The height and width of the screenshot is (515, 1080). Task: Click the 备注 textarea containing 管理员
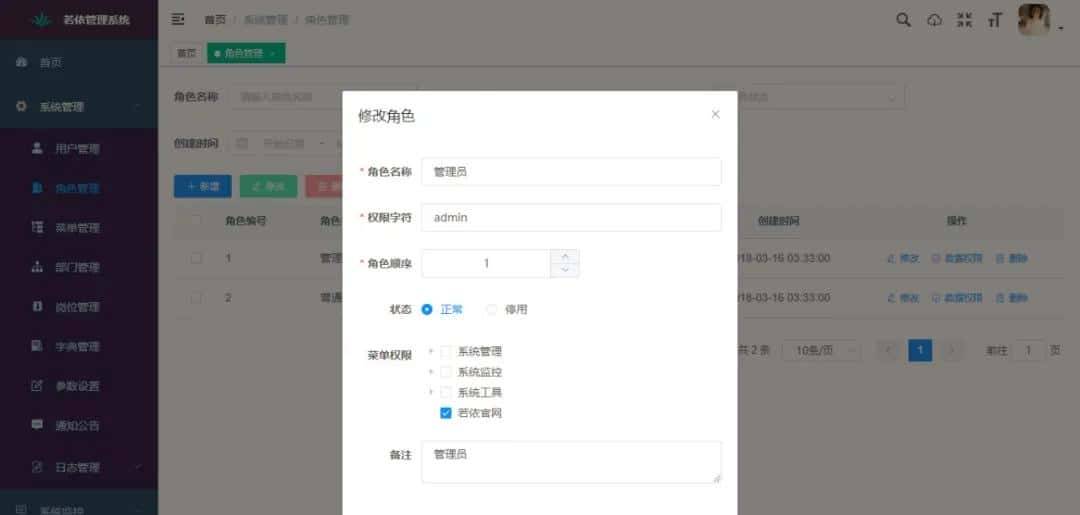click(x=571, y=462)
